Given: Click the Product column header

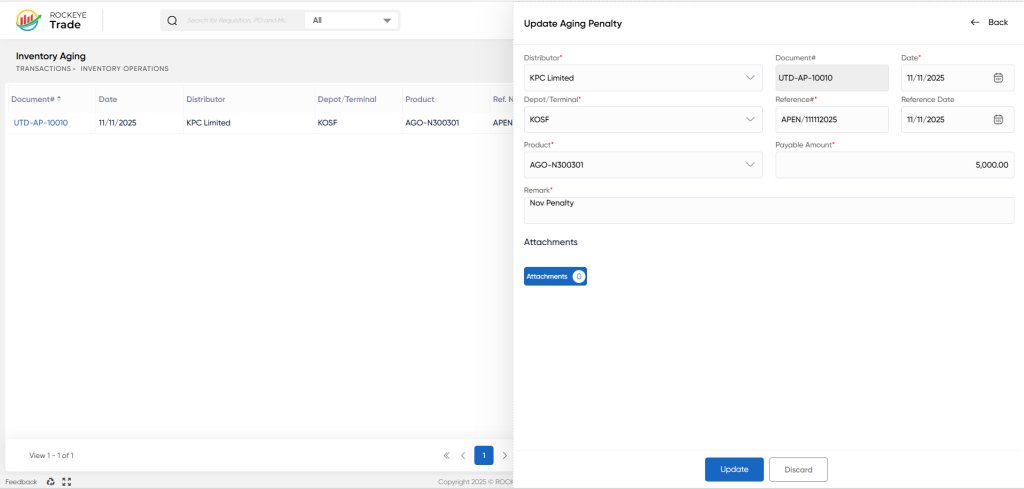Looking at the screenshot, I should point(420,99).
